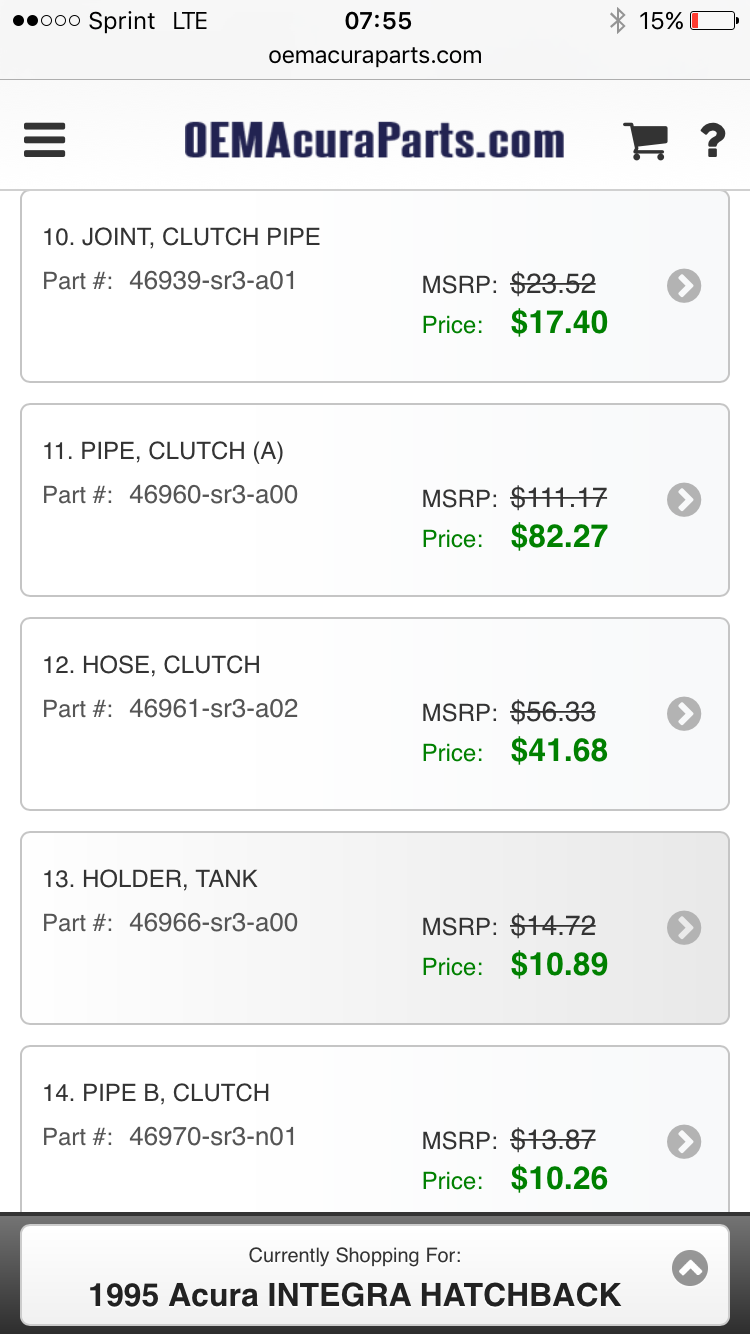Select item 11 PIPE, CLUTCH (A) title
The width and height of the screenshot is (750, 1334).
[x=163, y=451]
